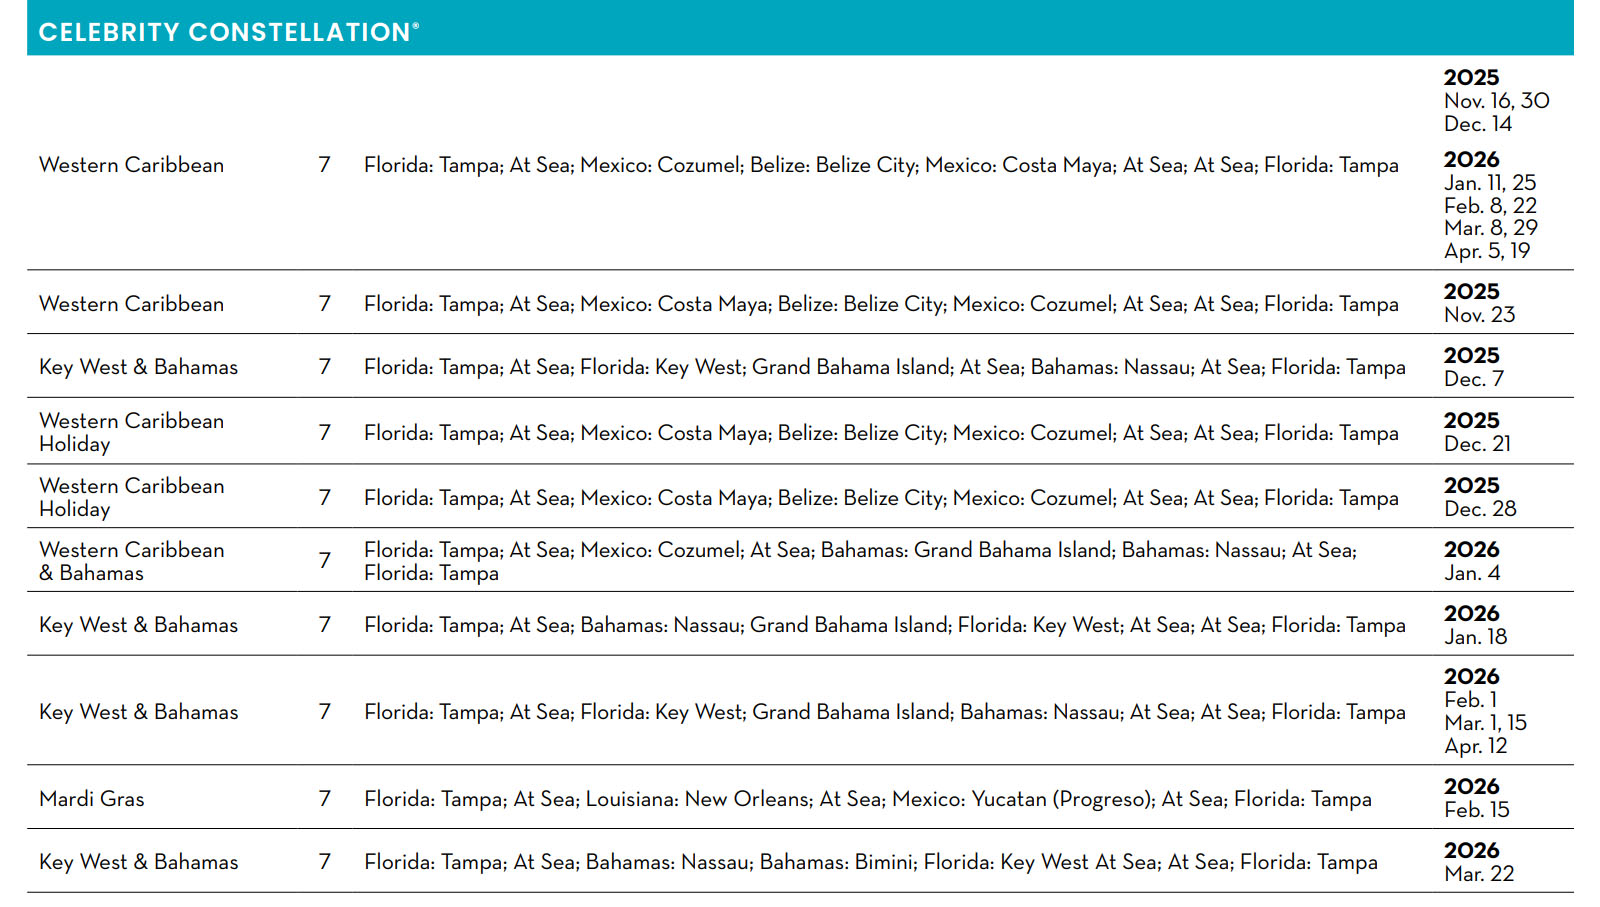1600x907 pixels.
Task: Click the 2025 heading above Nov. 16, 30
Action: pyautogui.click(x=1471, y=78)
